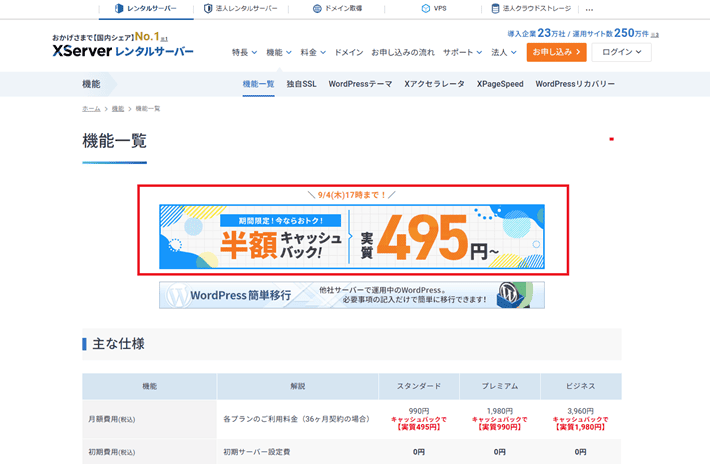Select the Xアクセラレータ tab
The height and width of the screenshot is (464, 710).
(434, 84)
